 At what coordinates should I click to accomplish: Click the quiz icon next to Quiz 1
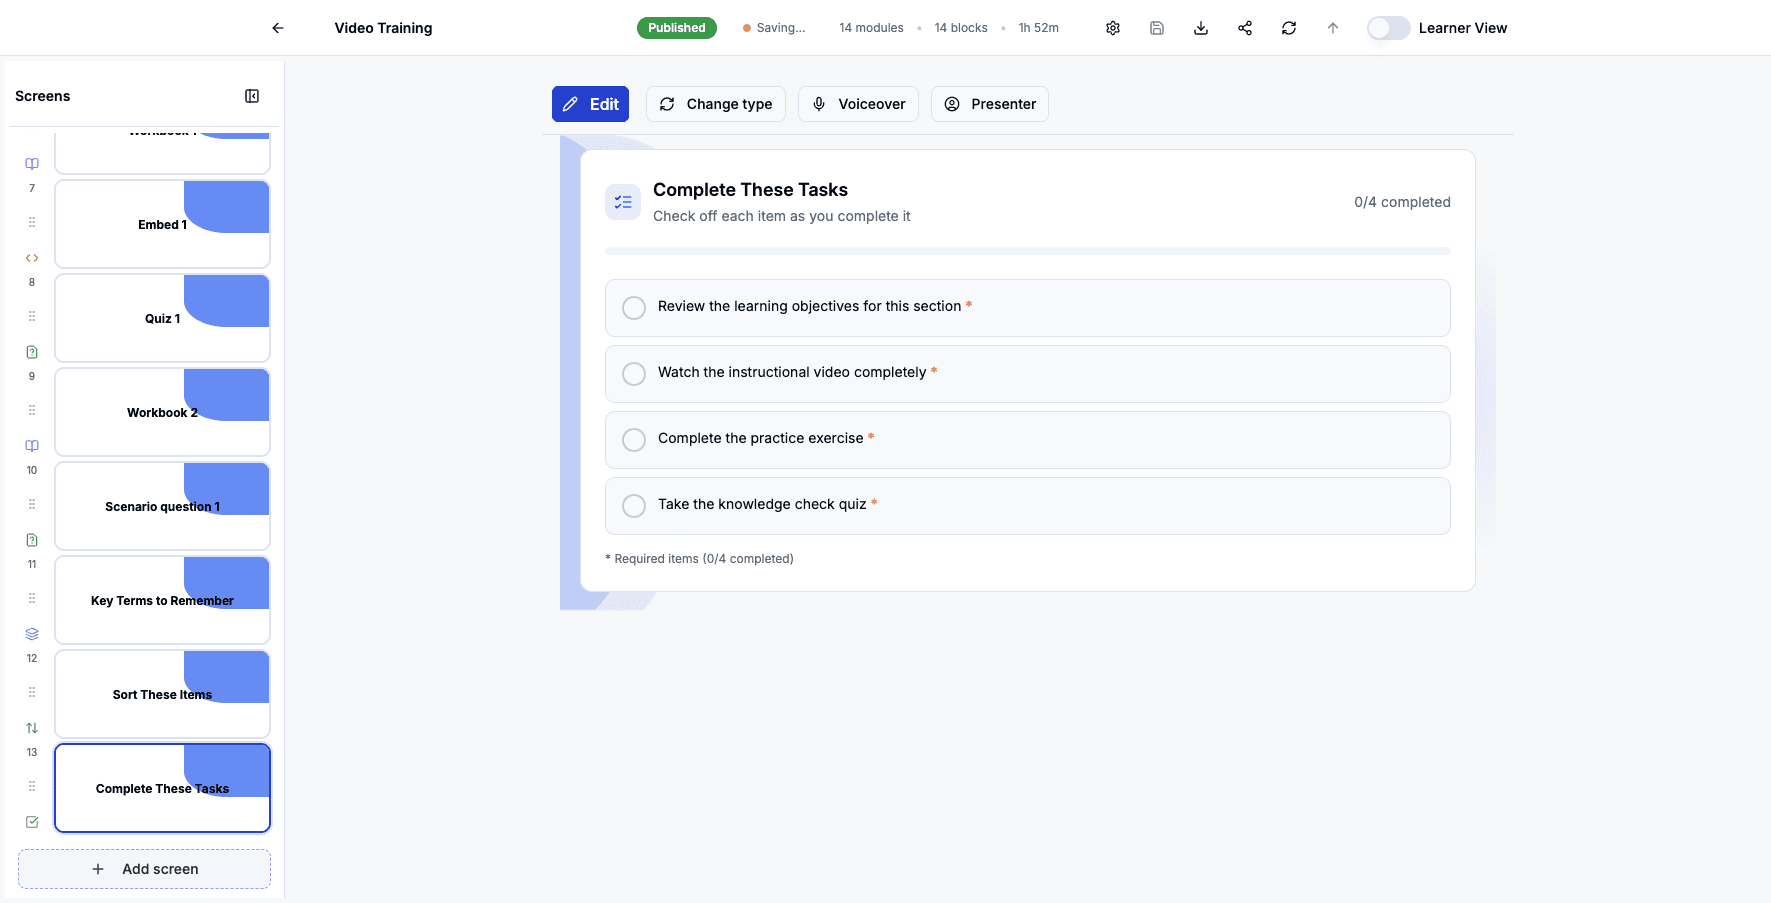31,352
